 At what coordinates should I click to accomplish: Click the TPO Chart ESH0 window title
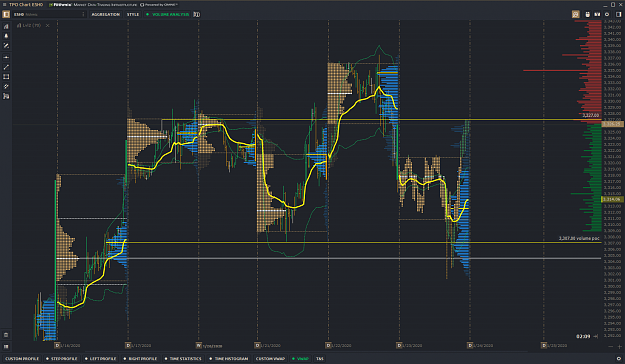pos(26,5)
